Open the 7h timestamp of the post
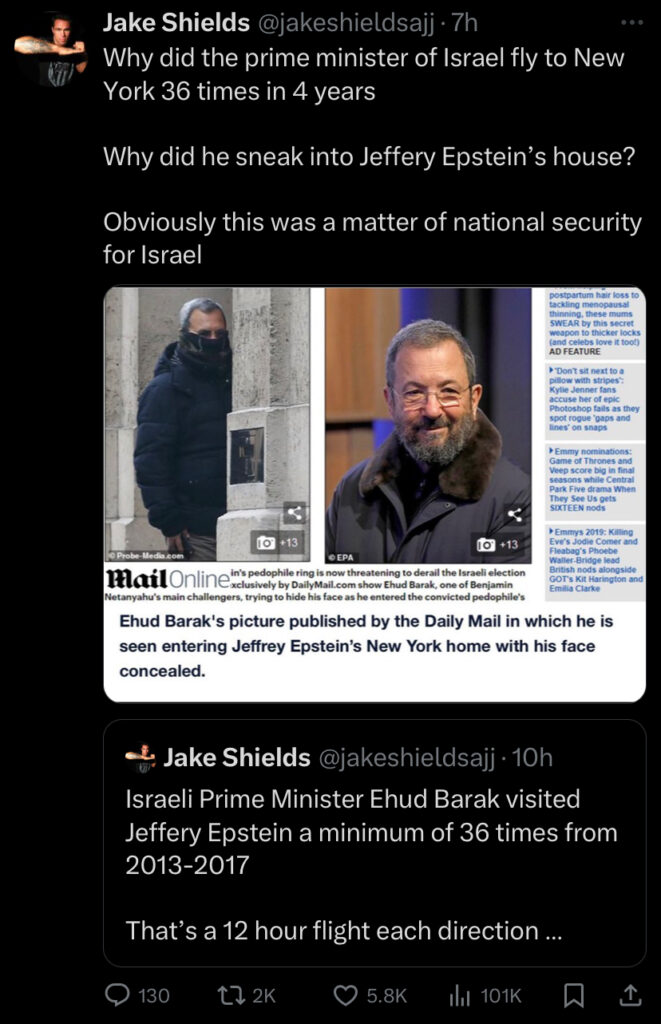The height and width of the screenshot is (1024, 661). pyautogui.click(x=465, y=23)
